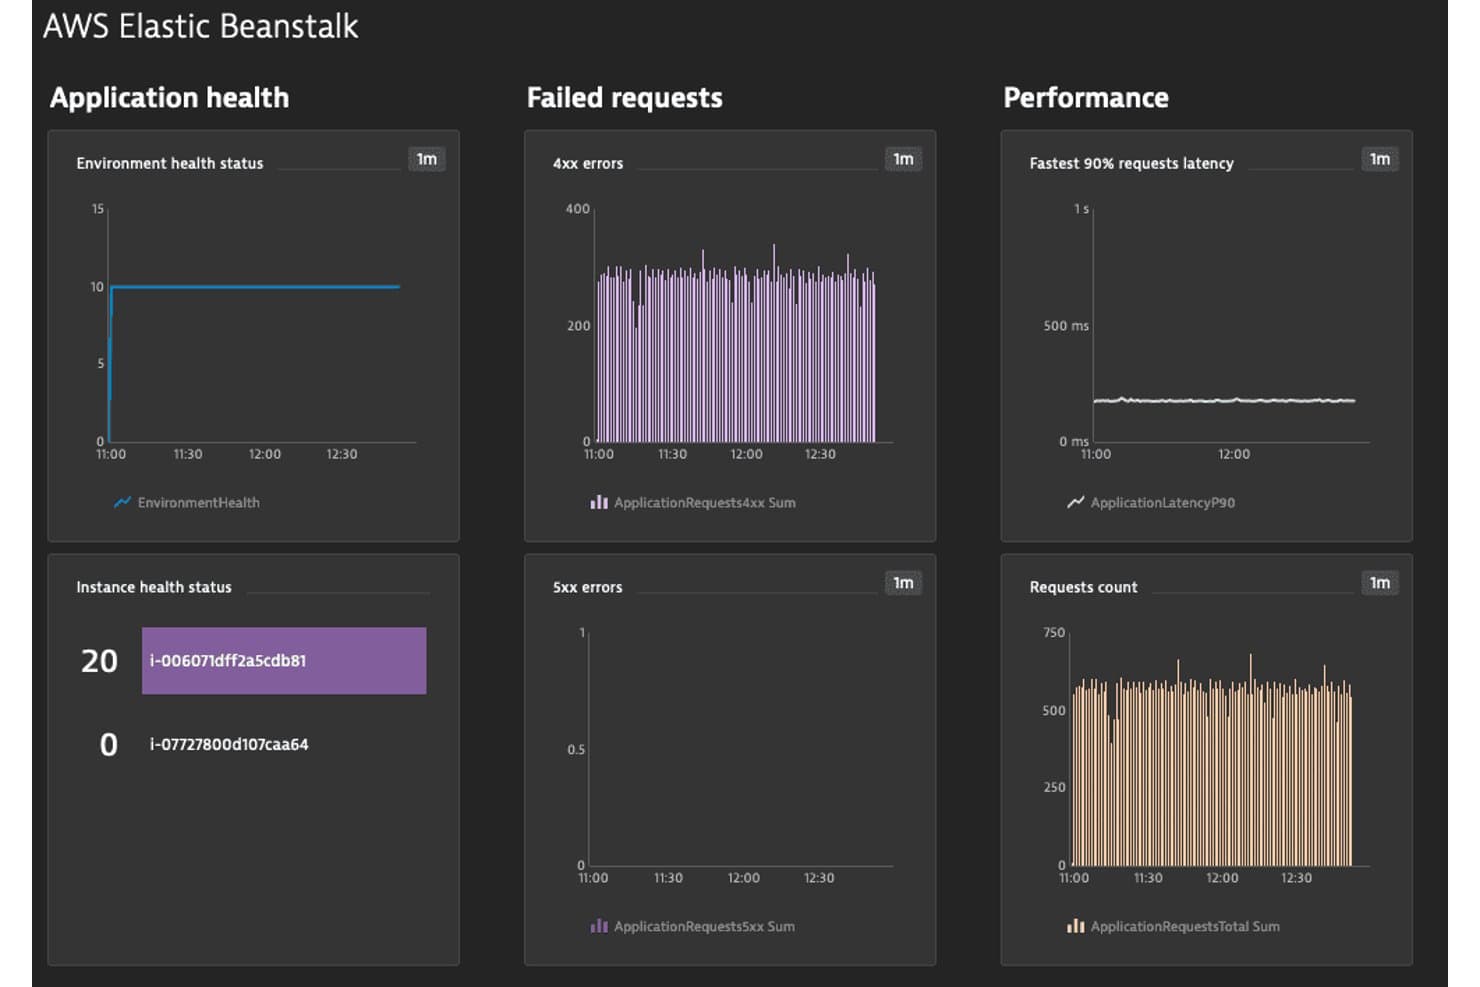Click the ApplicationRequestsTotal Sum legend label
Image resolution: width=1480 pixels, height=987 pixels.
(x=1185, y=926)
